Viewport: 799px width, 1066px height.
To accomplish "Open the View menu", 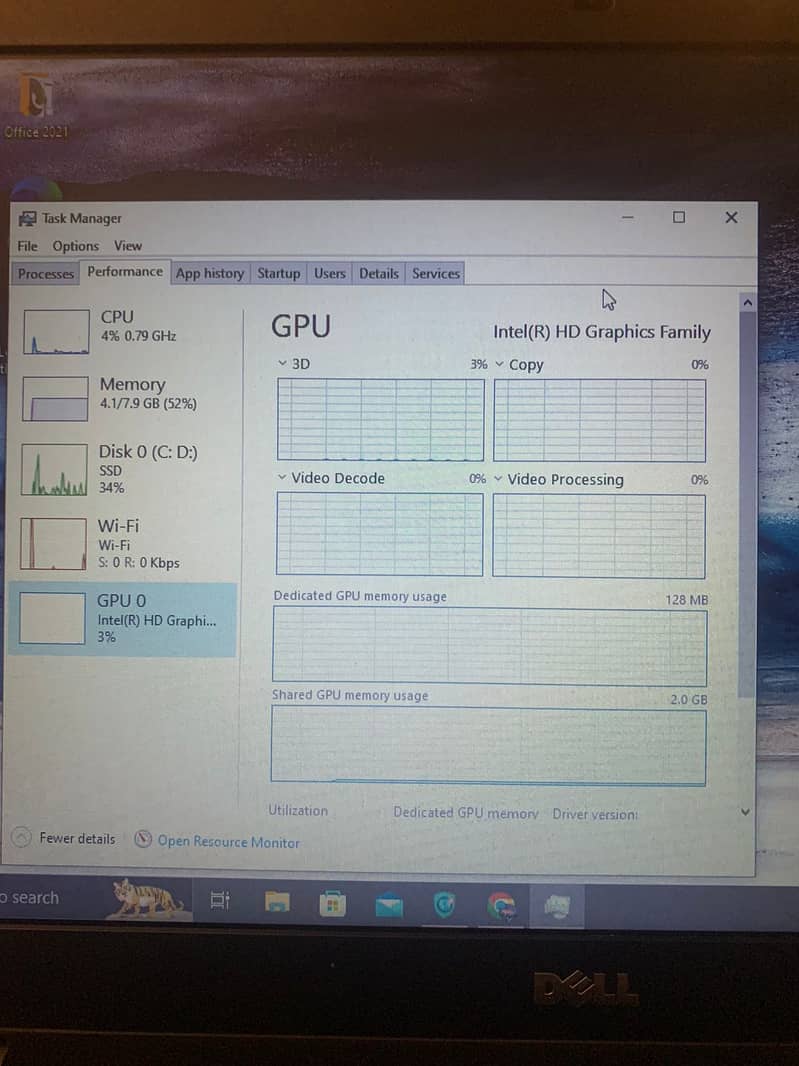I will click(128, 246).
